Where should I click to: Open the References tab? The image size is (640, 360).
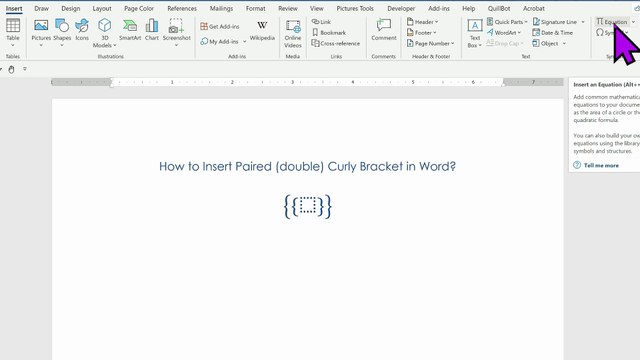(182, 8)
